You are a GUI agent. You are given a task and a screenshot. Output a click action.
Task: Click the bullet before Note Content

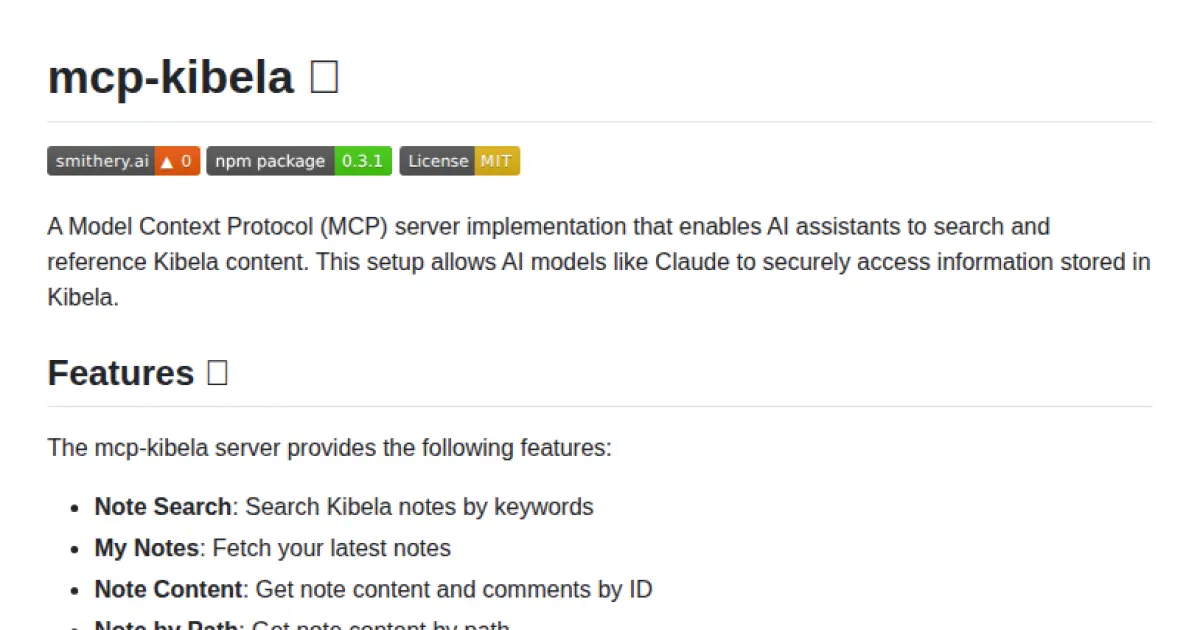tap(75, 590)
